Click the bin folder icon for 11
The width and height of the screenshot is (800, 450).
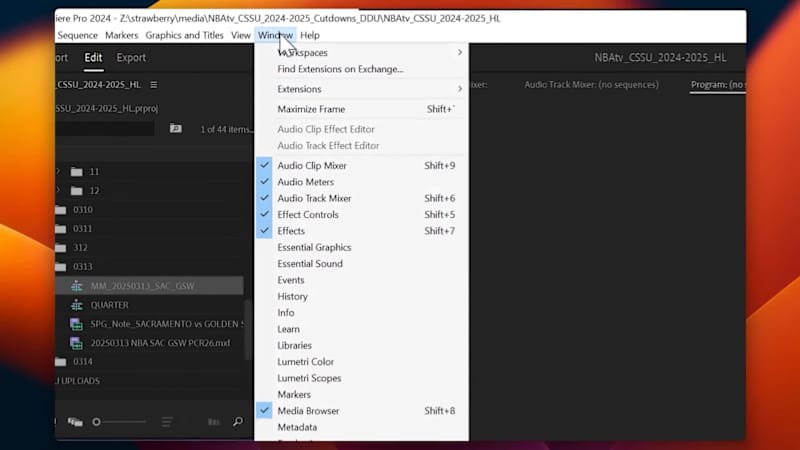[77, 172]
